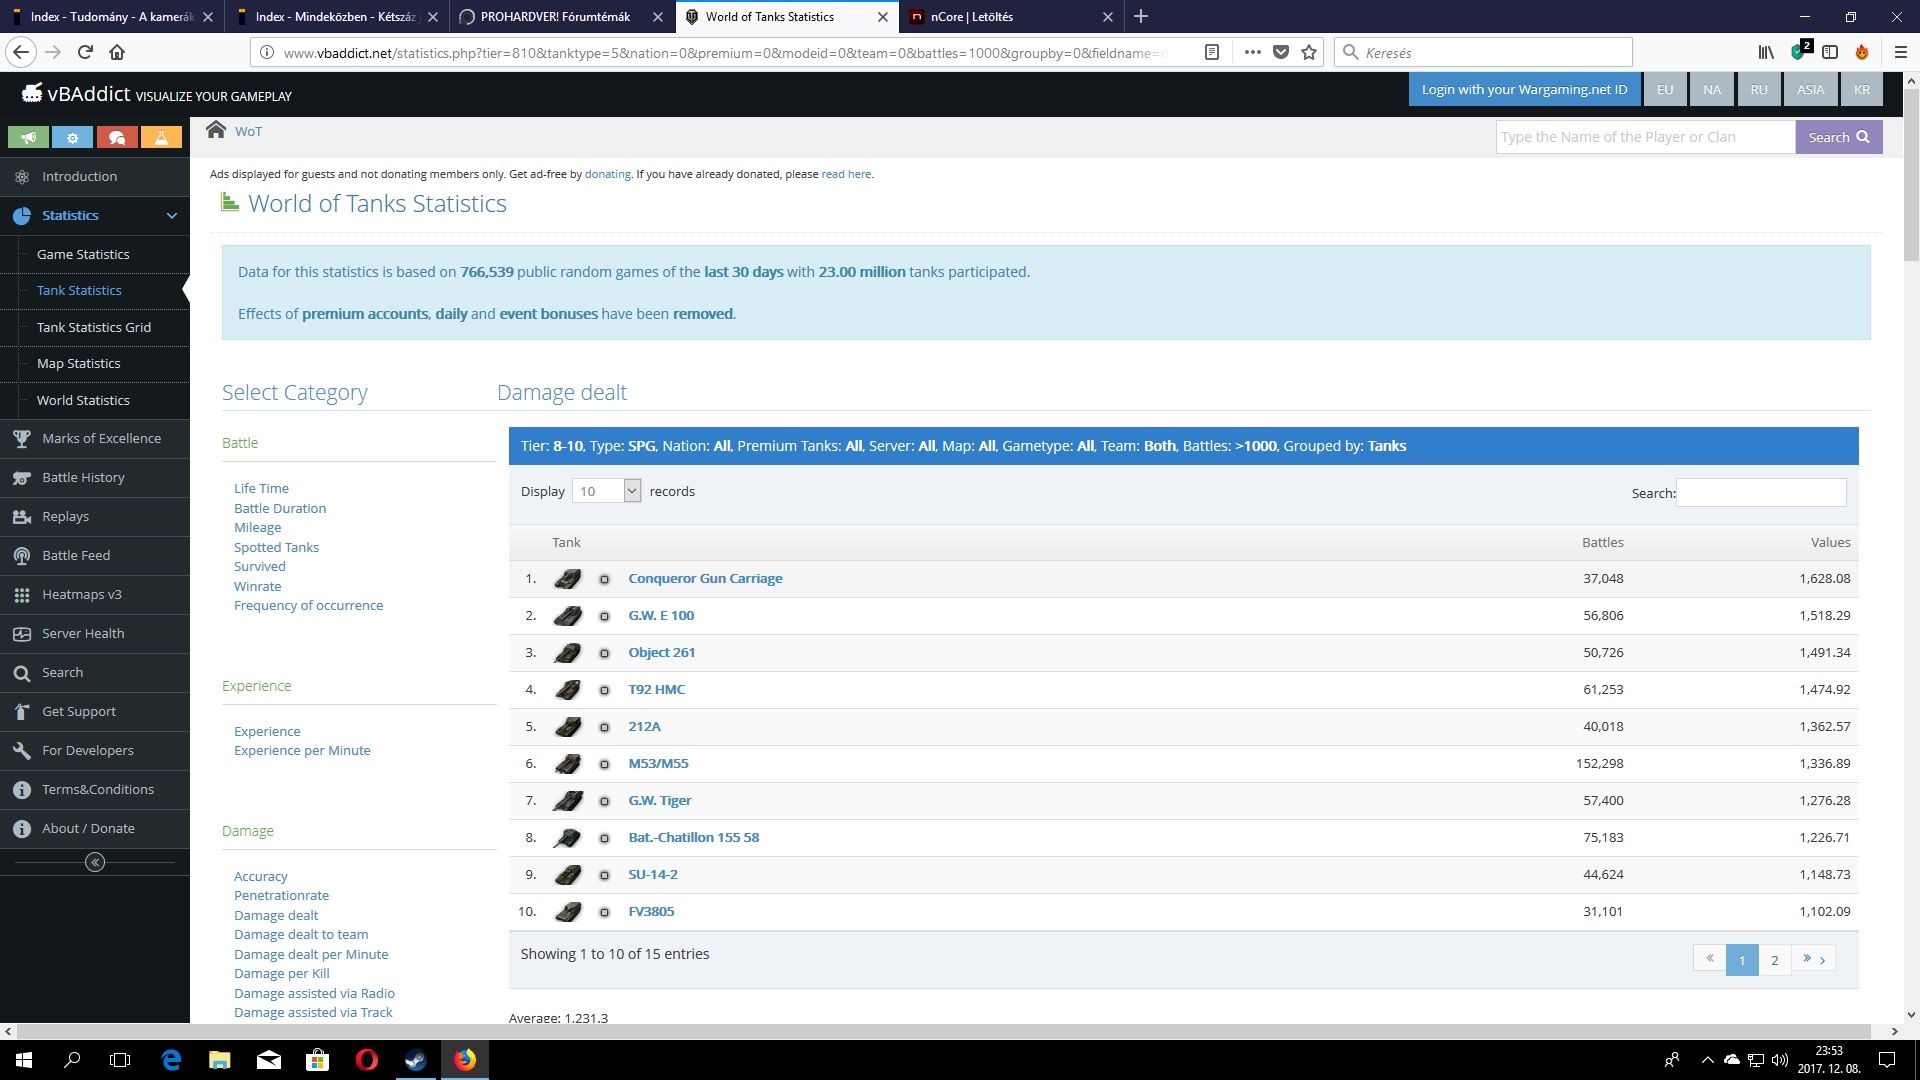Go to Firefox home page icon
1920x1080 pixels.
[x=117, y=52]
